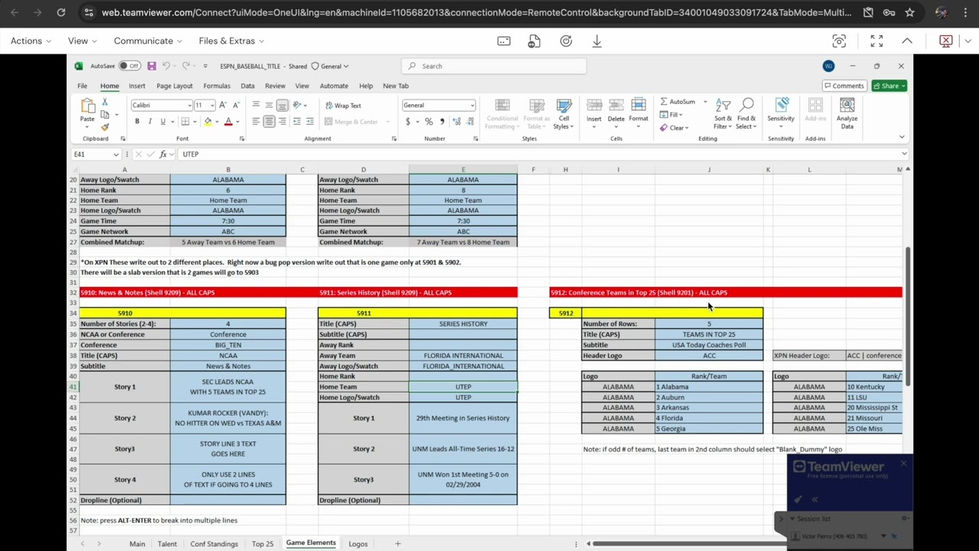Click the AutoSum sigma button
The width and height of the screenshot is (979, 551).
677,101
